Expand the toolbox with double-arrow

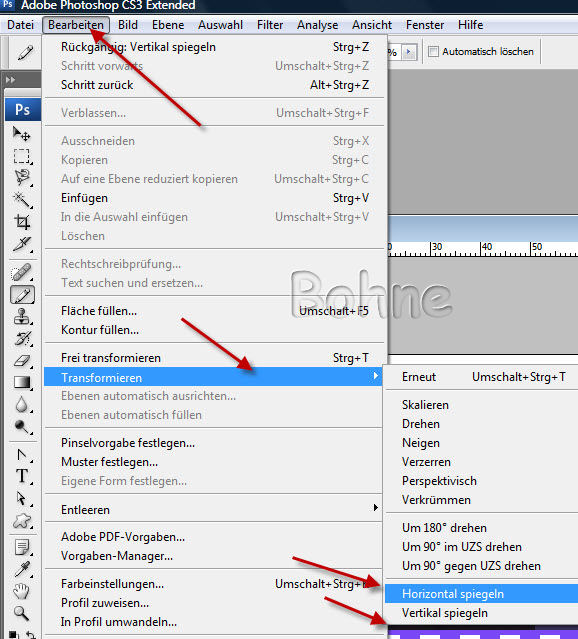pos(11,80)
